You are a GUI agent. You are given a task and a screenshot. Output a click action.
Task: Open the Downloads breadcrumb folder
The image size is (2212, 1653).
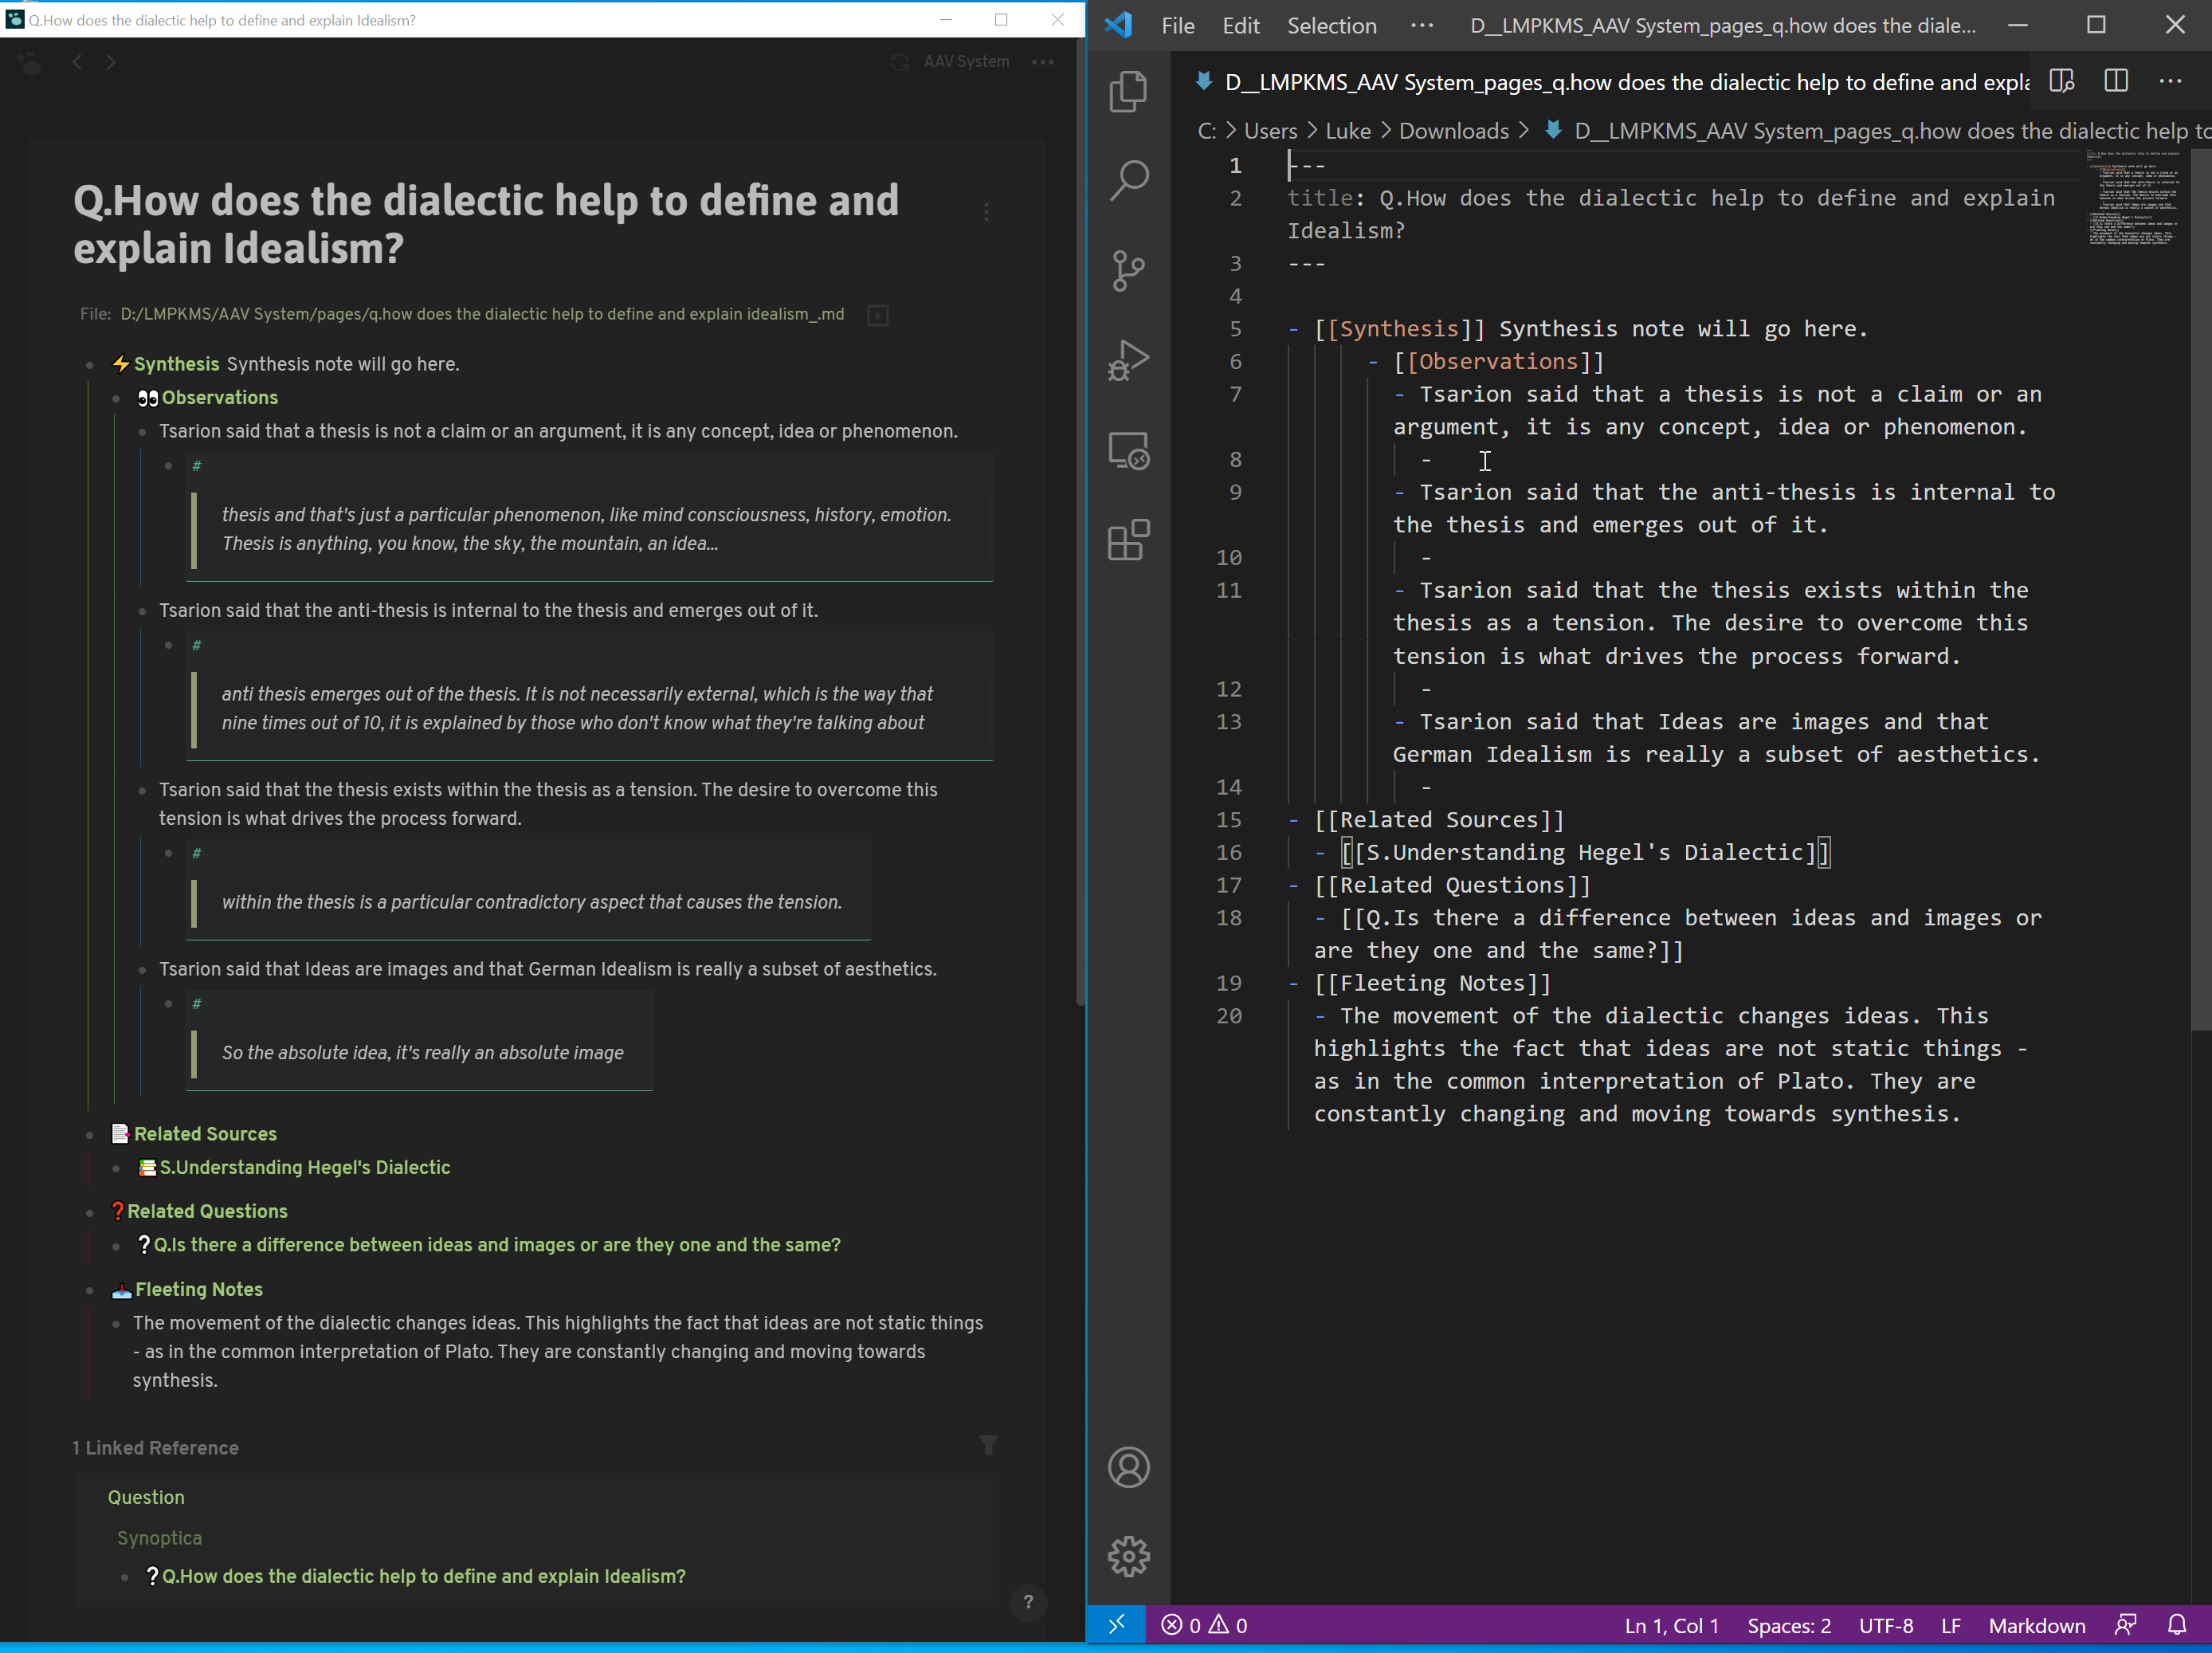point(1453,131)
